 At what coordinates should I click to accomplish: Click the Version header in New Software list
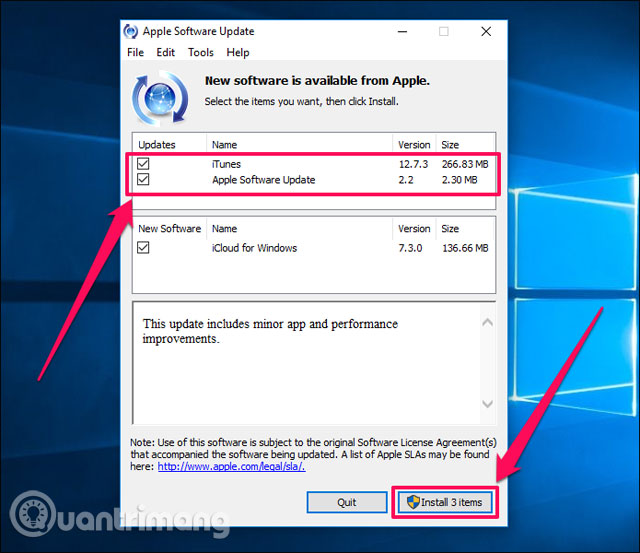click(414, 229)
